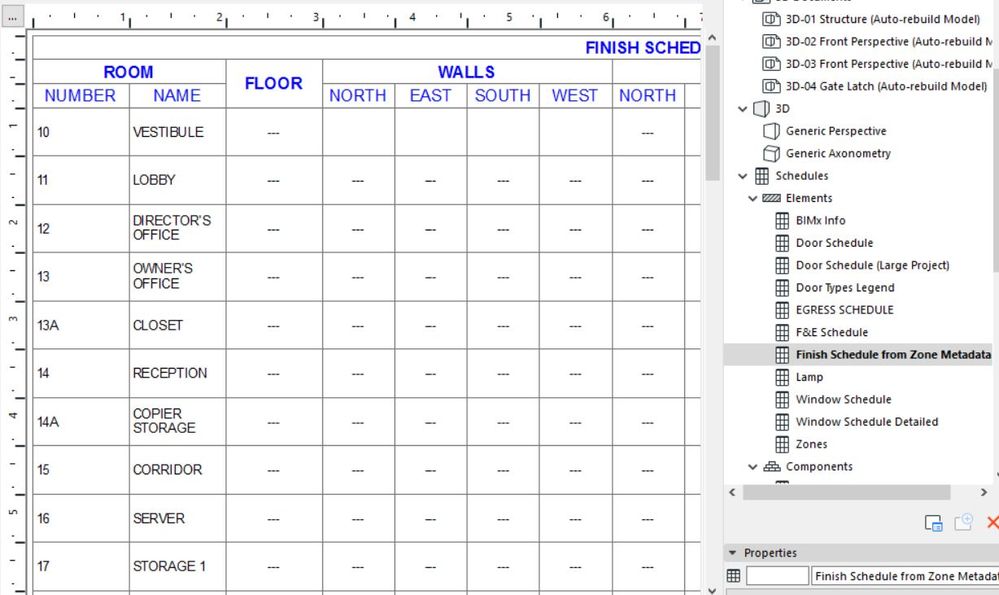The height and width of the screenshot is (595, 999).
Task: Collapse the Components group
Action: [x=752, y=467]
